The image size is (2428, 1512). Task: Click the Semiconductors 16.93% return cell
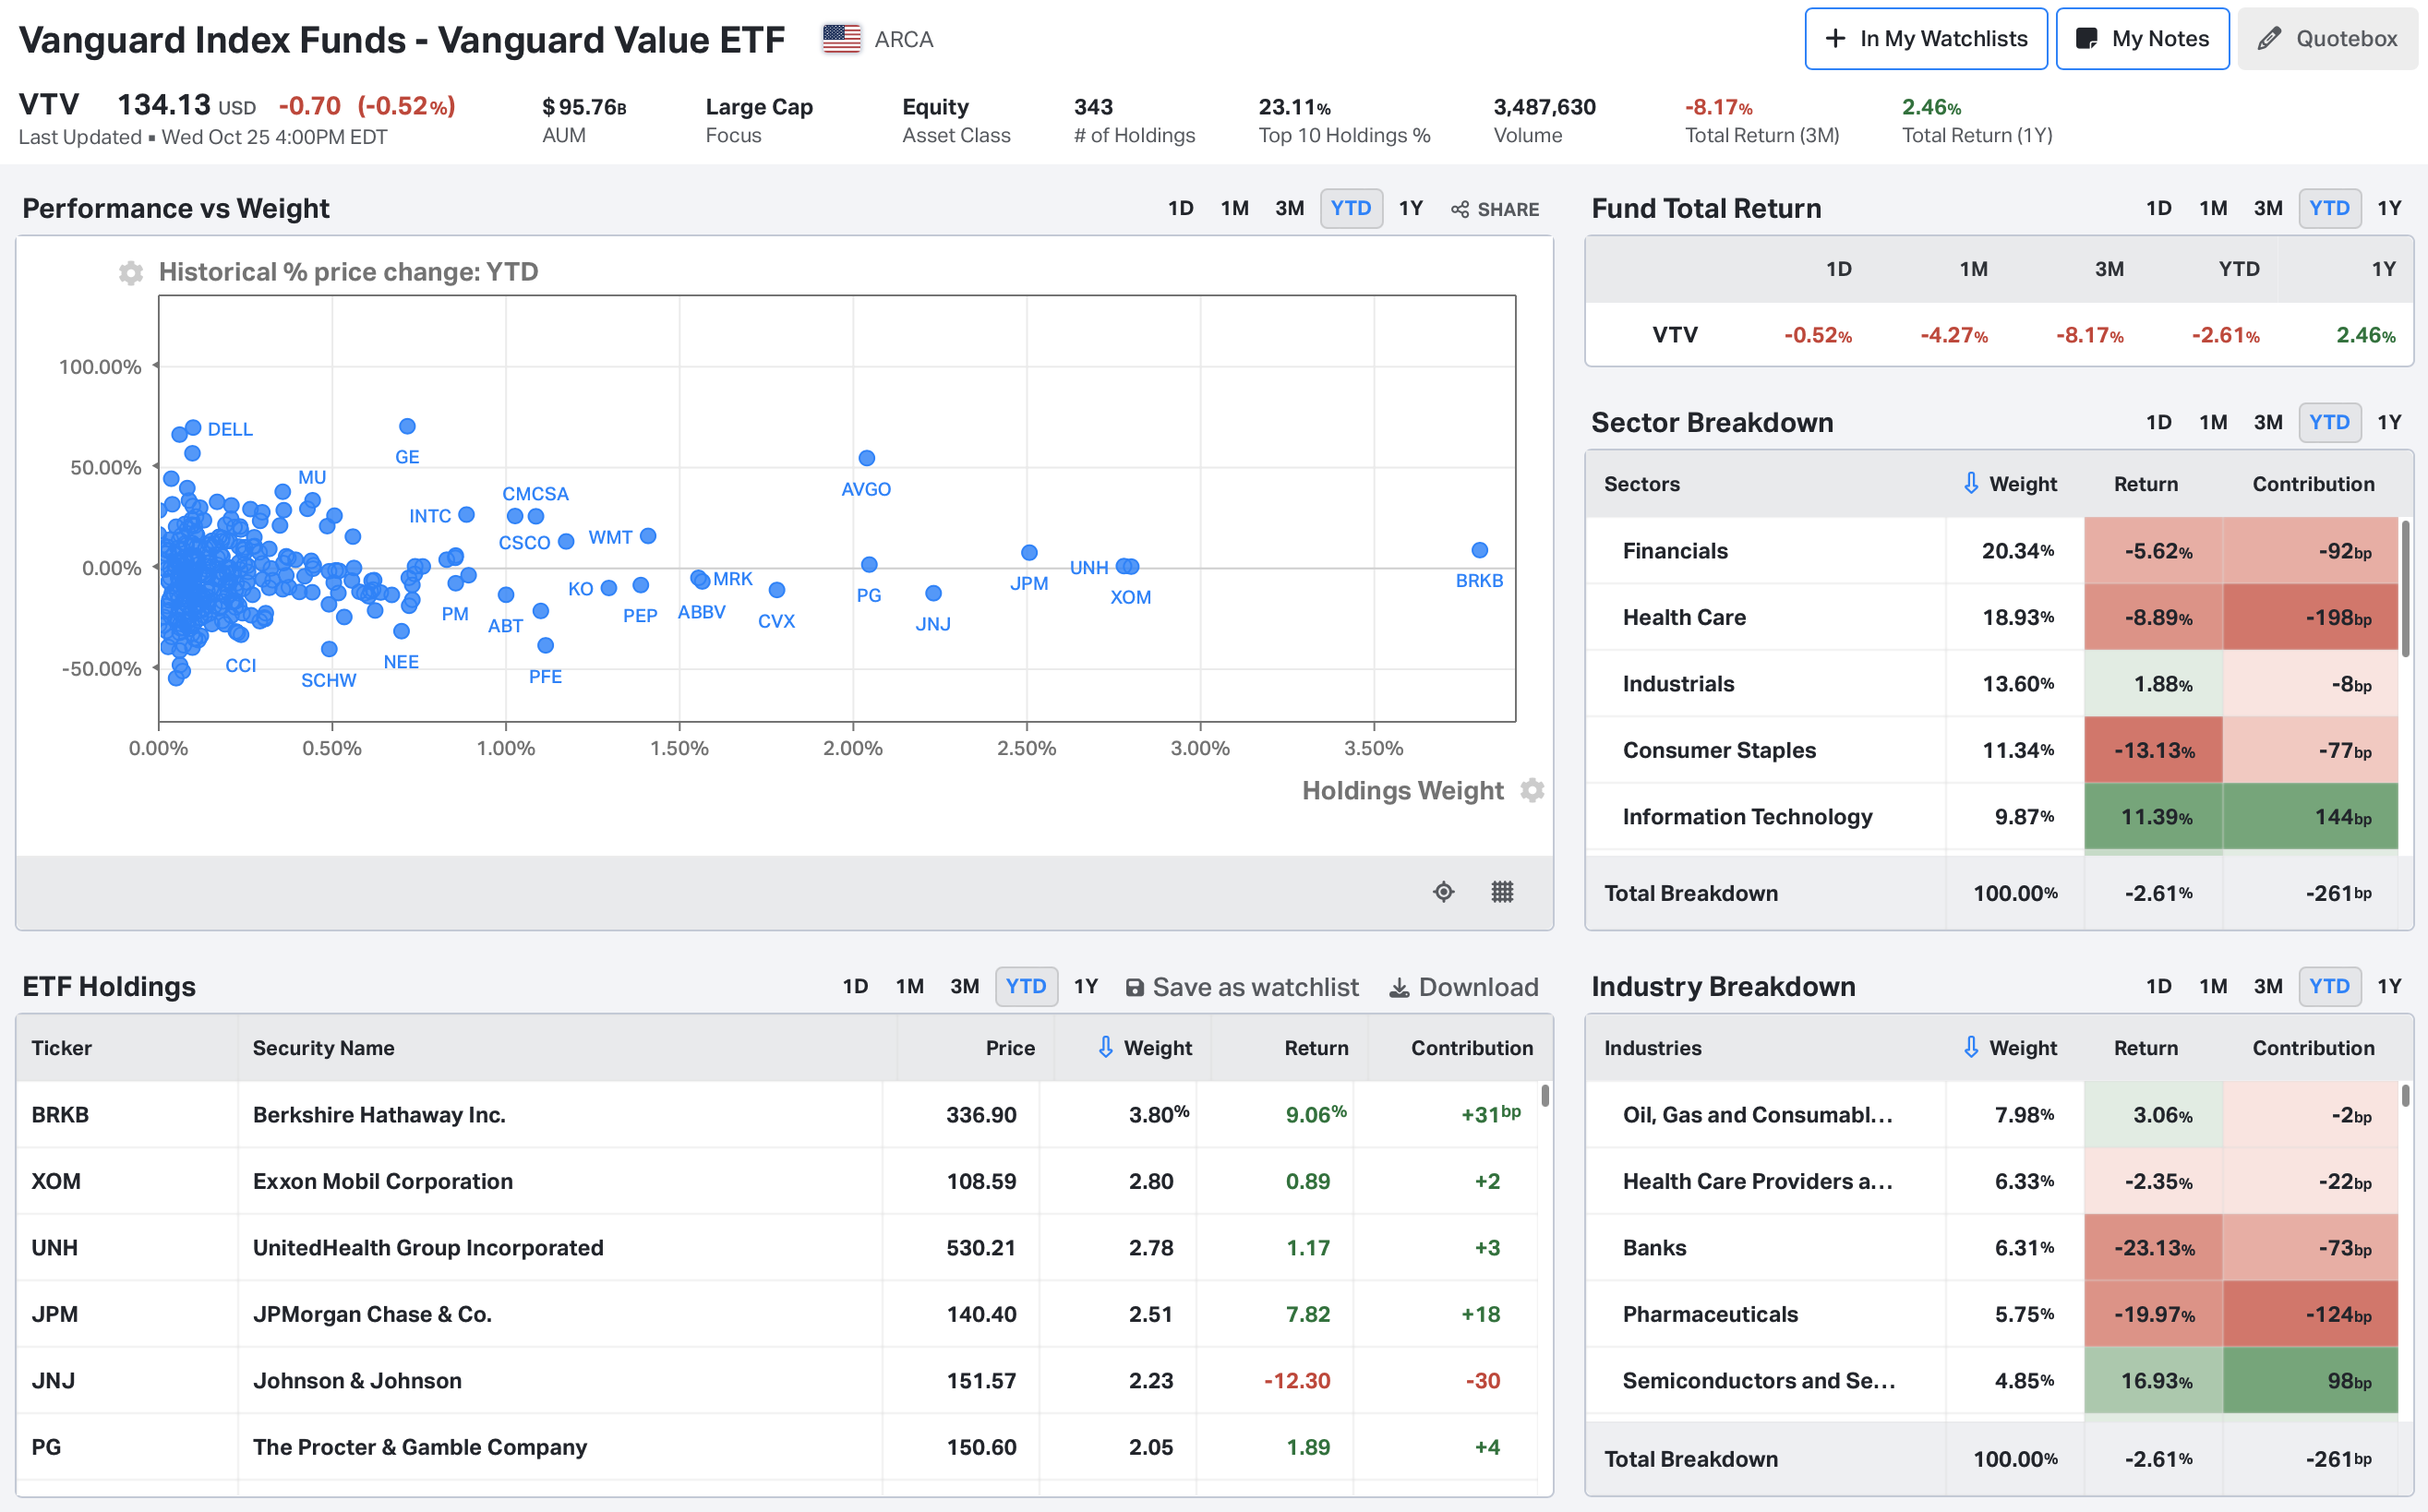2153,1380
